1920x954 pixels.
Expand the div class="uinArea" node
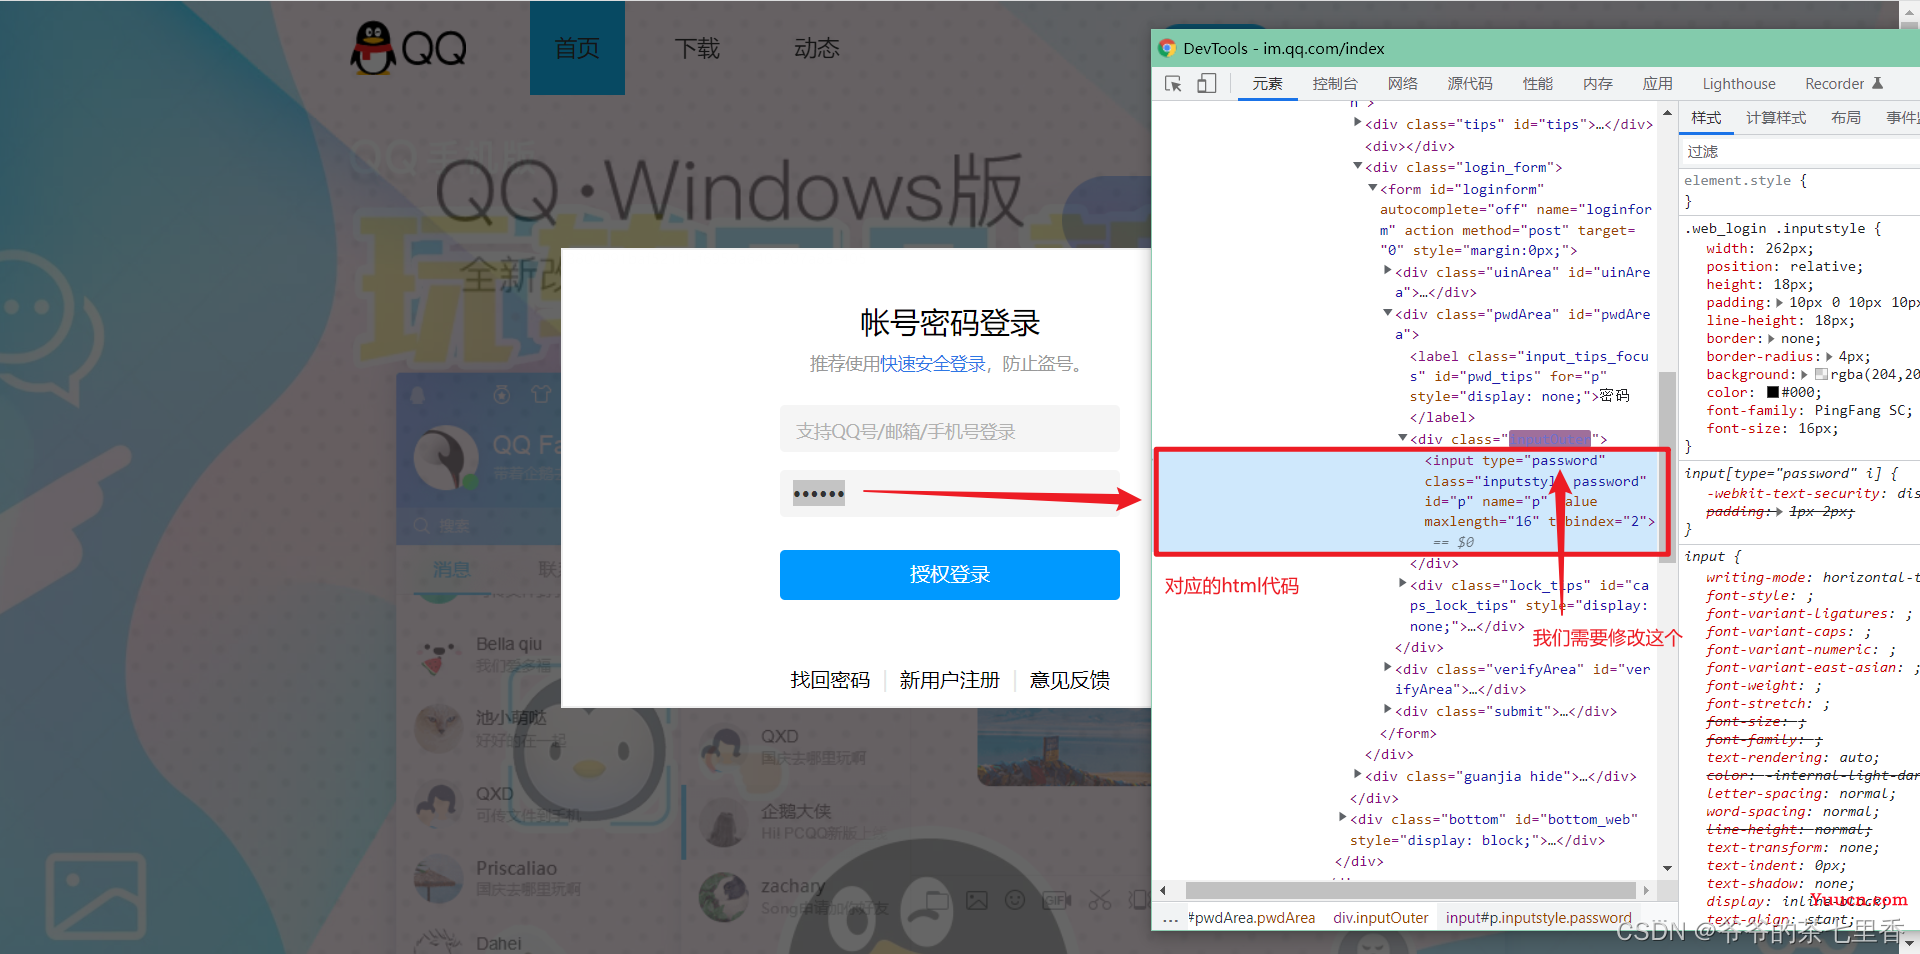pyautogui.click(x=1387, y=270)
